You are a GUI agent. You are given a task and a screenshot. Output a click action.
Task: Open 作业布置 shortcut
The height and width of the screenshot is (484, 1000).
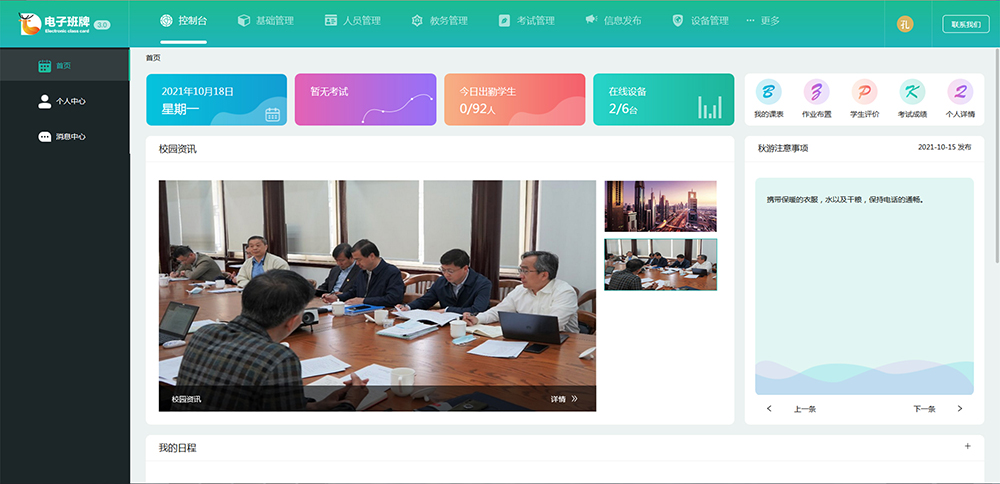[816, 99]
